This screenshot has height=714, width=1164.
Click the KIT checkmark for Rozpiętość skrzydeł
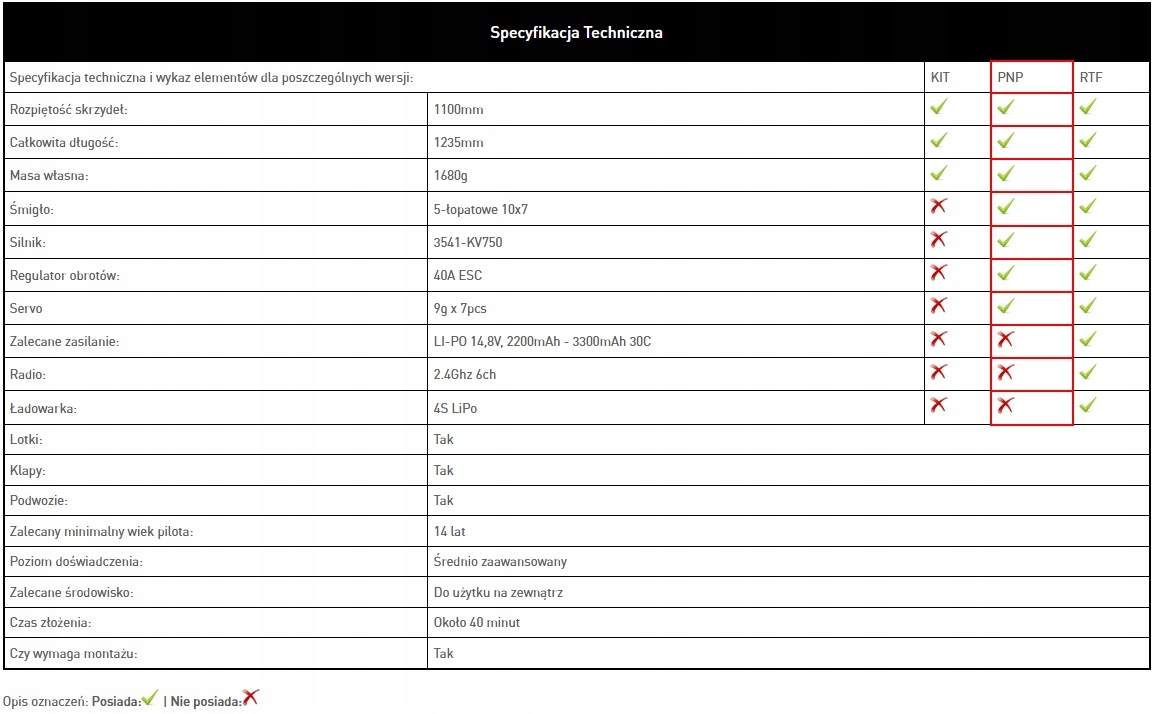(x=938, y=107)
